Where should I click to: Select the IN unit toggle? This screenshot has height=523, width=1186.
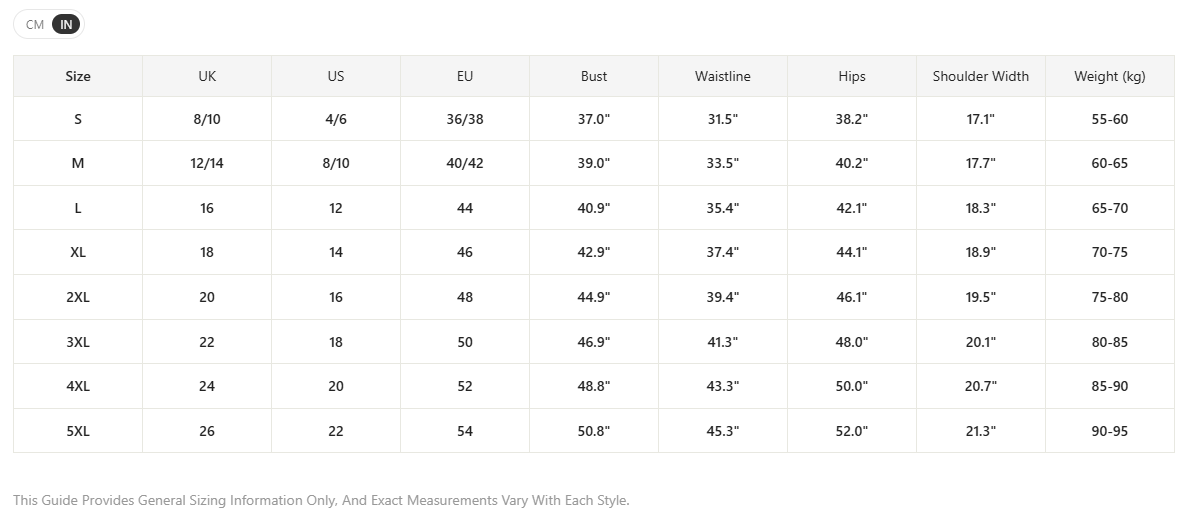pos(67,24)
